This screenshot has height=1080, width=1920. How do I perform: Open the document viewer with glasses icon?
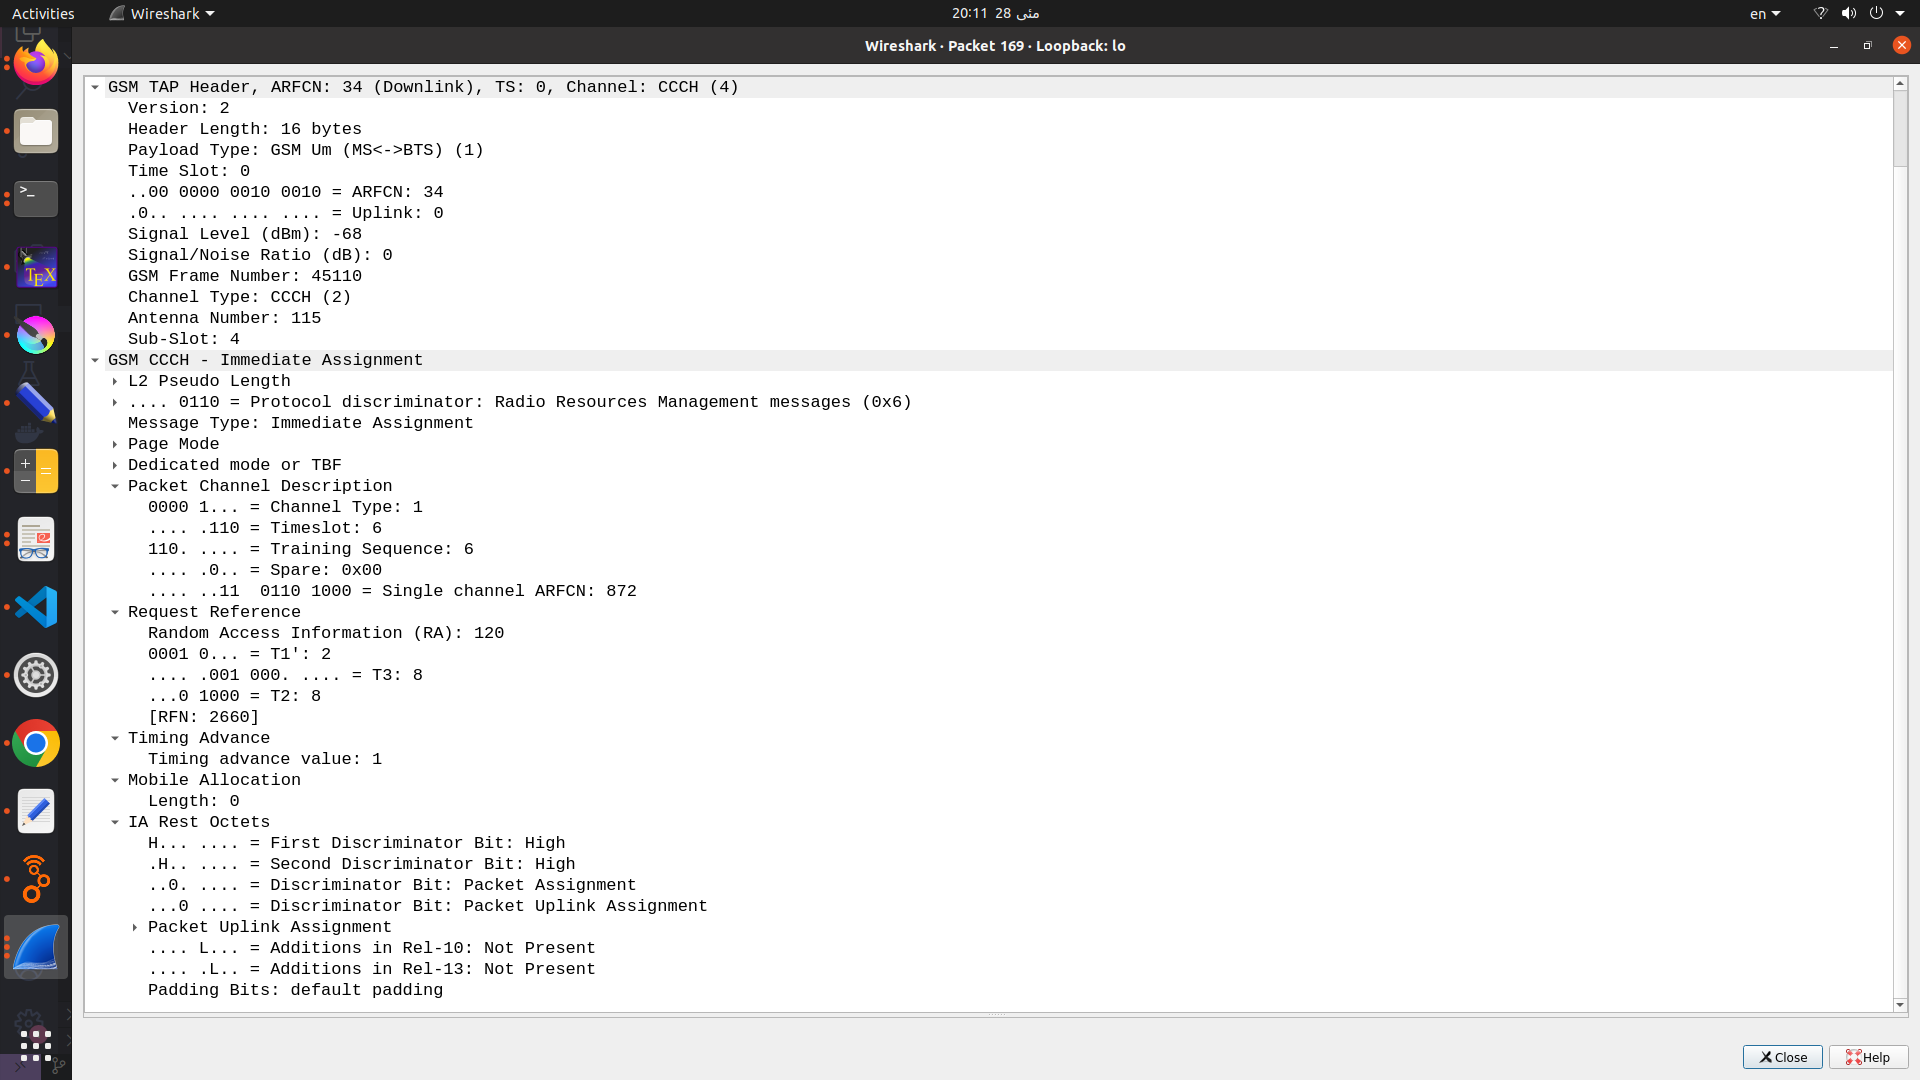pos(36,539)
